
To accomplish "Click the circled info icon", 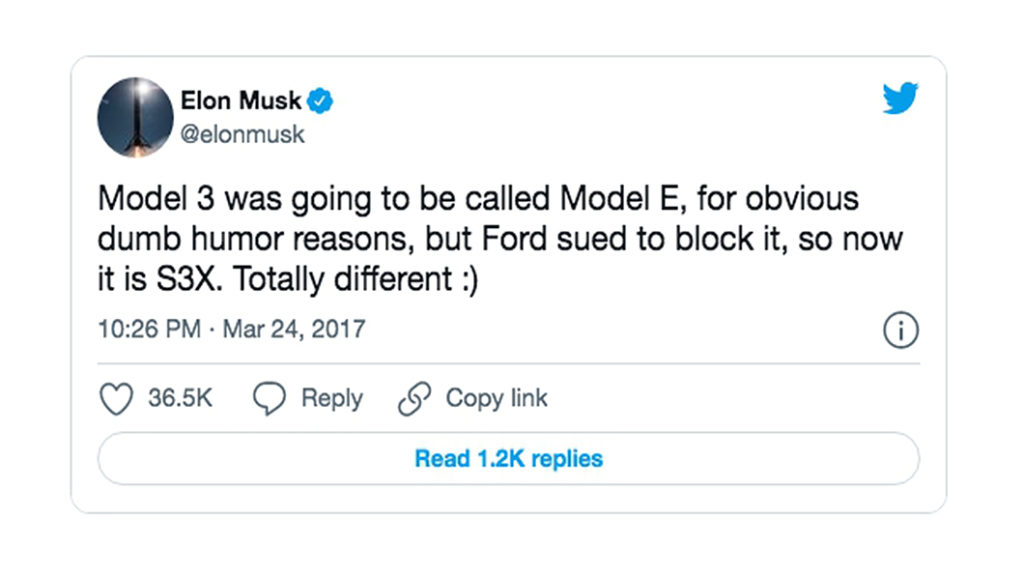I will 901,330.
